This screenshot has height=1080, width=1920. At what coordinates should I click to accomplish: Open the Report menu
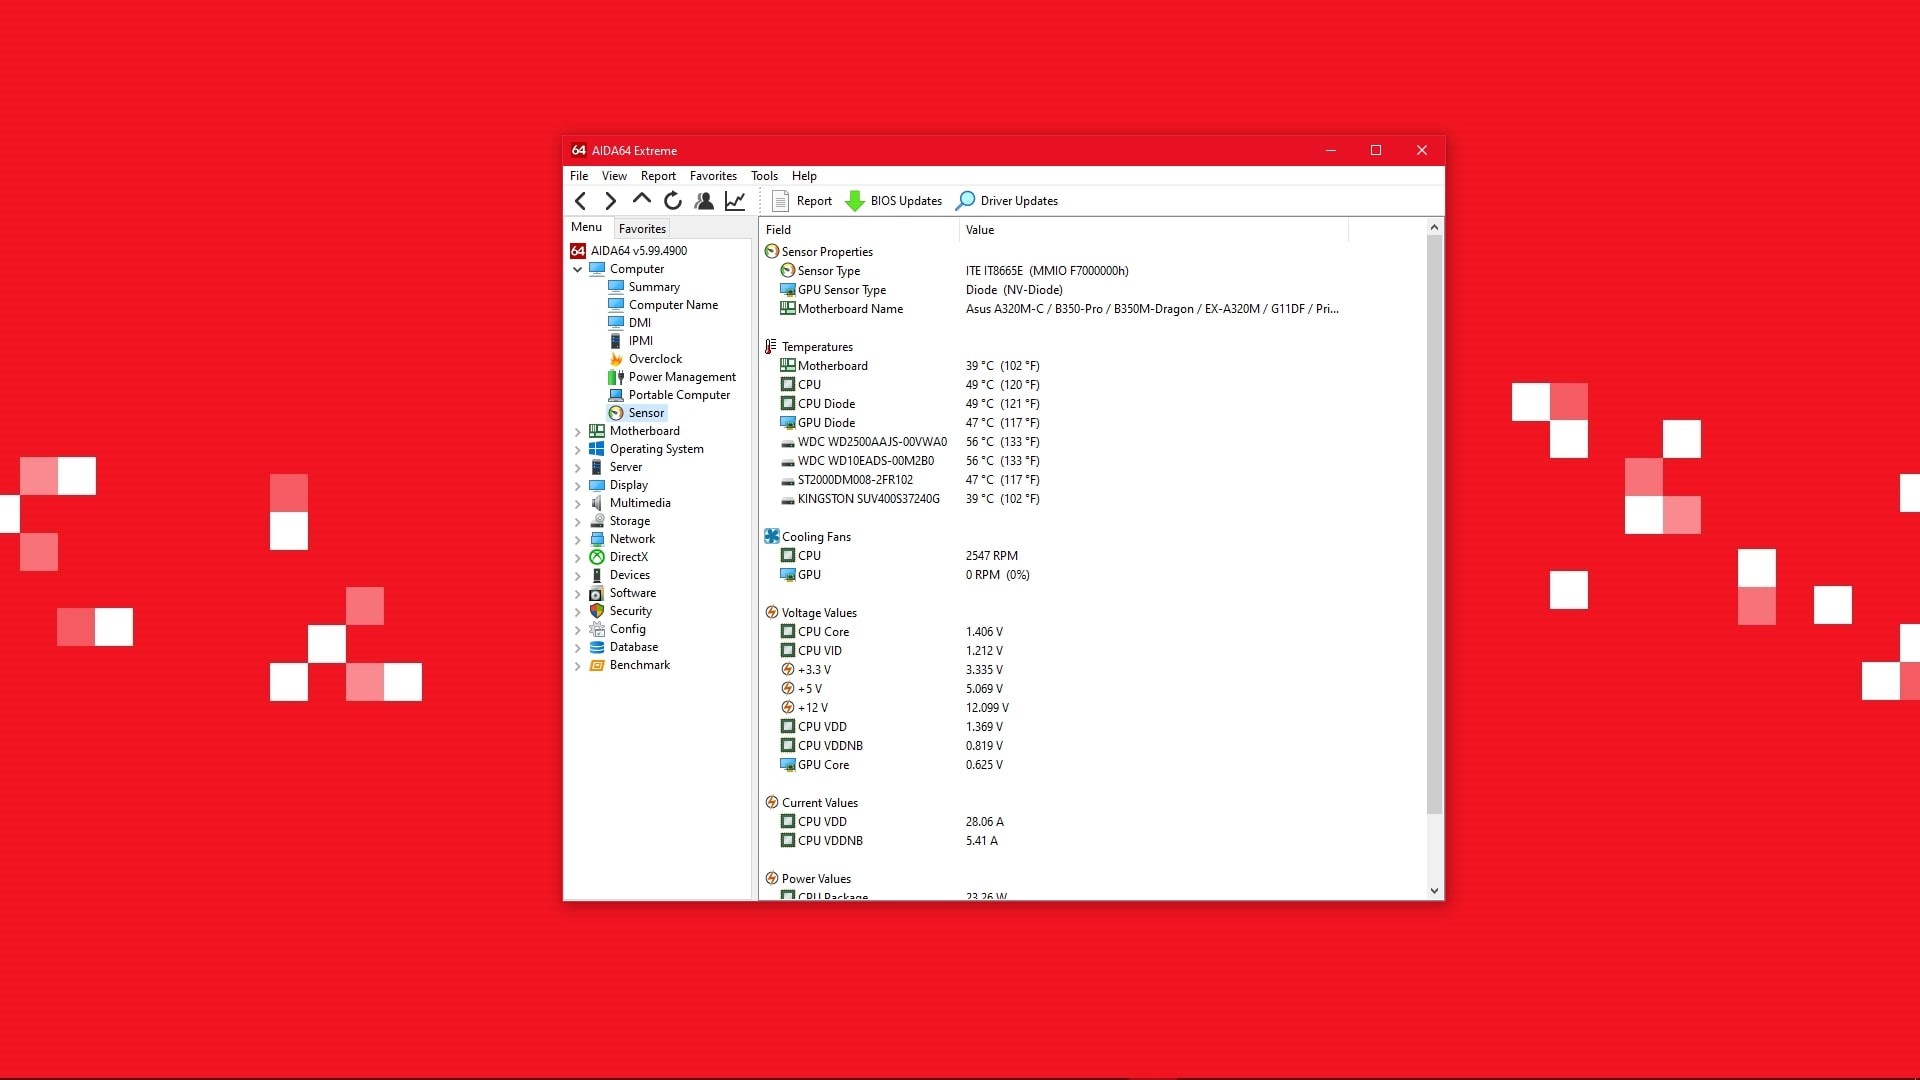(x=658, y=176)
